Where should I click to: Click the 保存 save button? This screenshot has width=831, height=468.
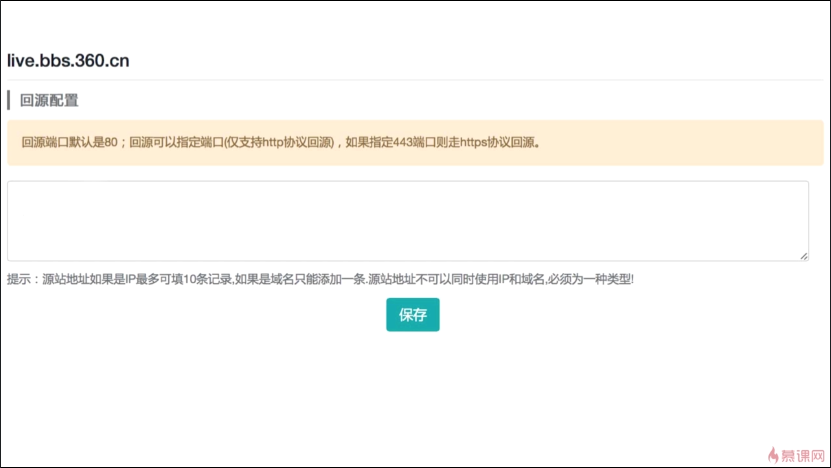click(412, 315)
